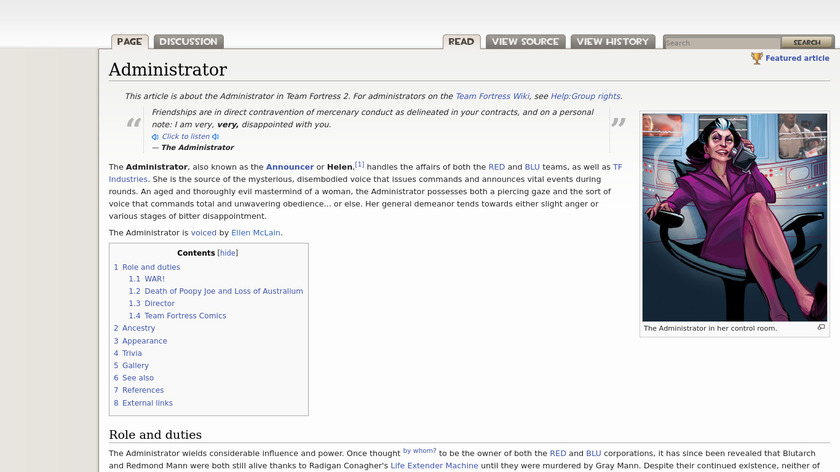
Task: Jump to Death of Poopy Joe and Loss of Australium
Action: (216, 291)
